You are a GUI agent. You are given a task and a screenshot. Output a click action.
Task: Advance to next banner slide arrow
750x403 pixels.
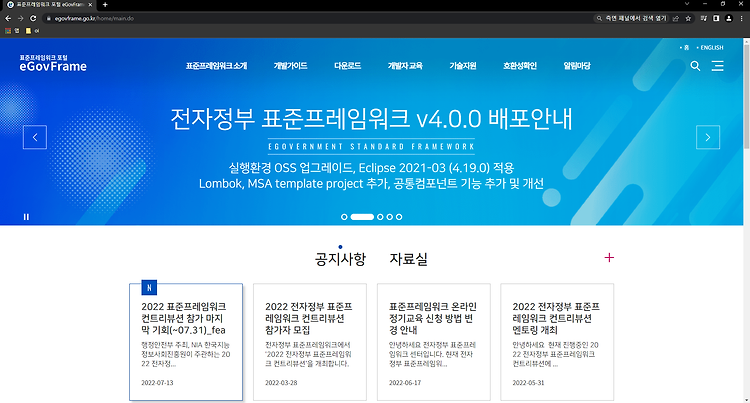(x=708, y=137)
